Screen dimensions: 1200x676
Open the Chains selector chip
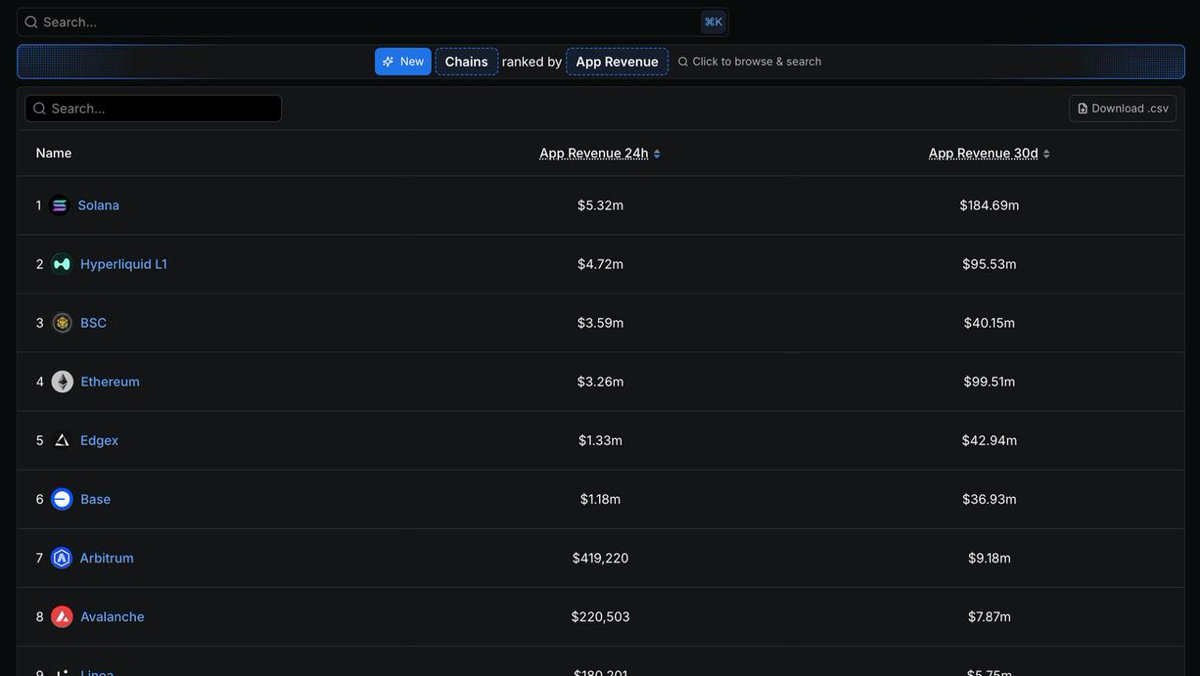(x=466, y=61)
